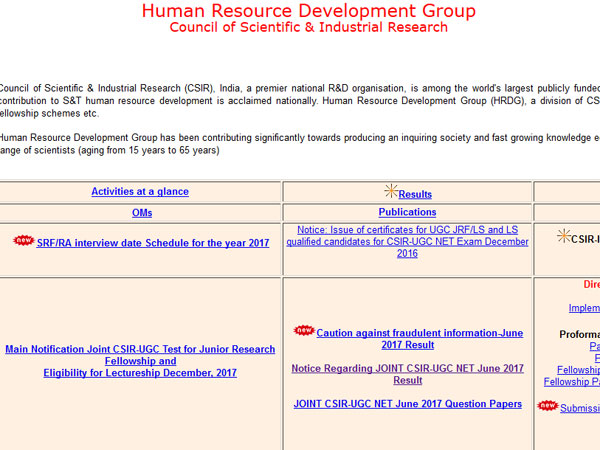600x450 pixels.
Task: Open Main Notification Joint CSIR-UGC Test link
Action: [x=140, y=361]
